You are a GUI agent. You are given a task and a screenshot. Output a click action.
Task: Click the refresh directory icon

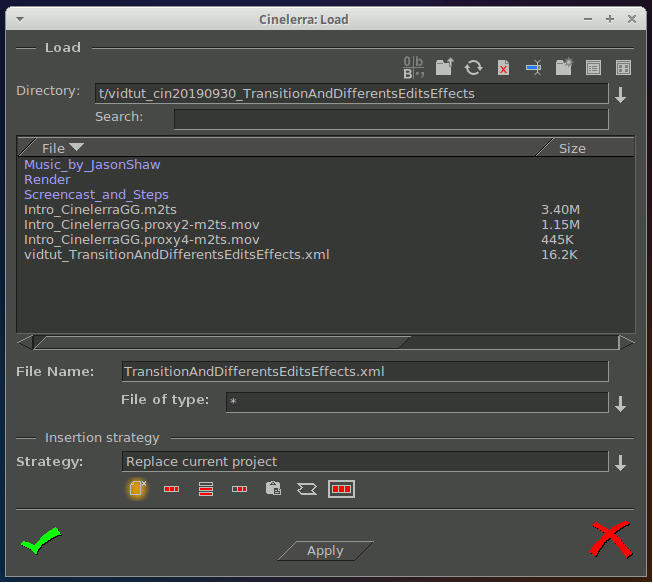(x=474, y=68)
